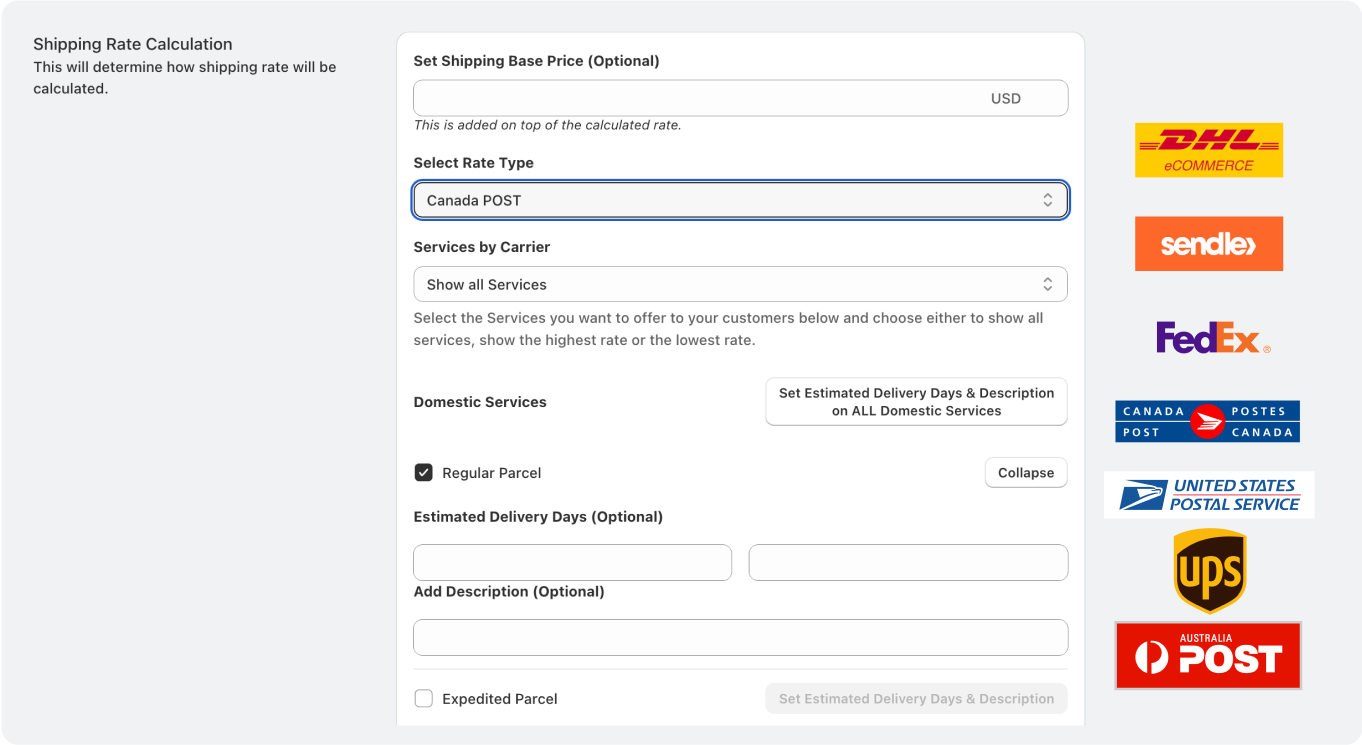Click the Australia Post logo
Image resolution: width=1362 pixels, height=745 pixels.
click(x=1208, y=655)
